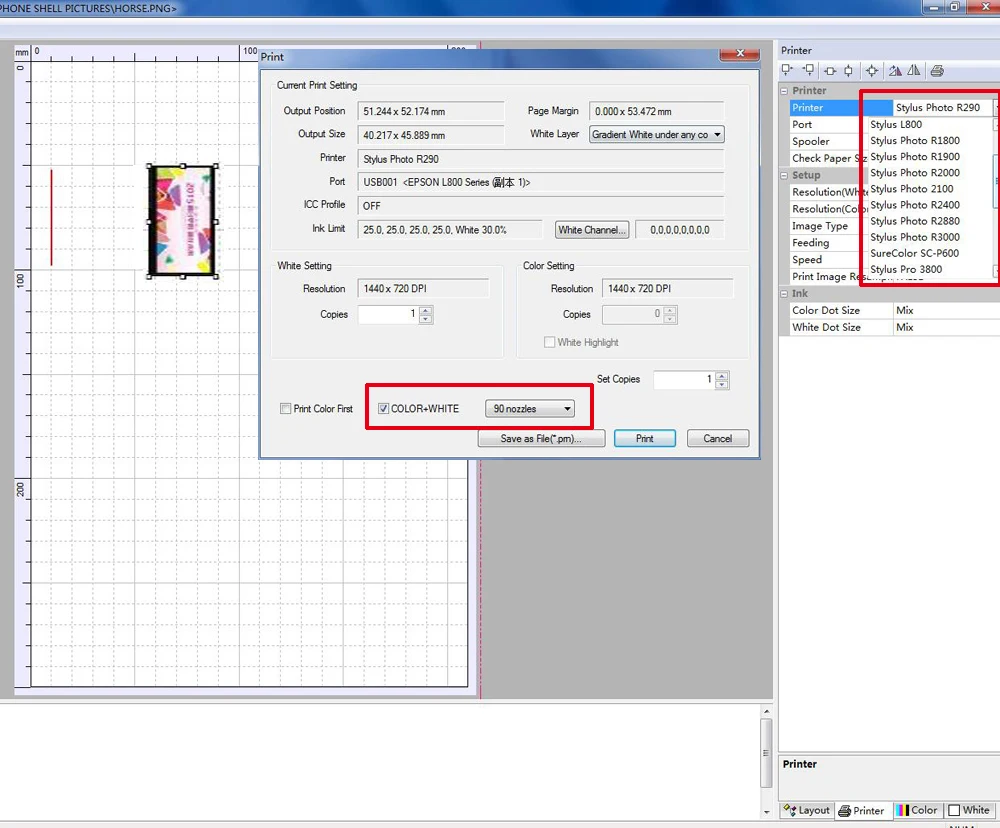The height and width of the screenshot is (828, 1000).
Task: Click the Set Copies input field
Action: pos(683,380)
